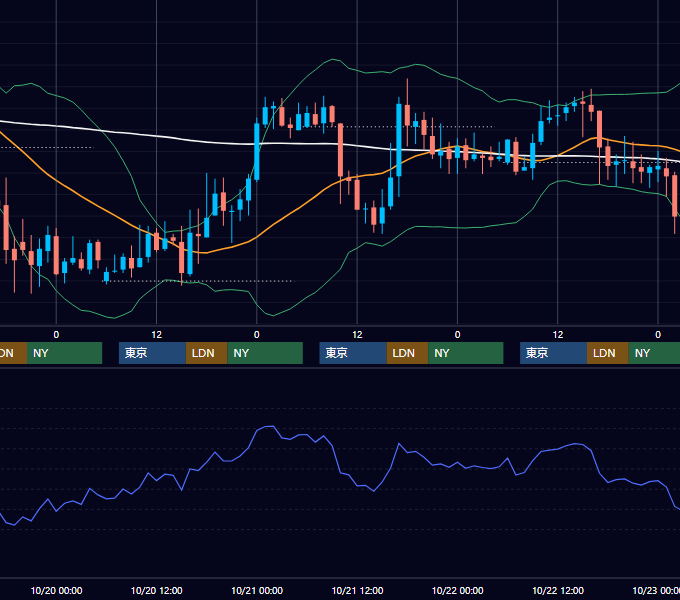This screenshot has width=680, height=600.
Task: Click the hour label 0 at the 10/21 gridline
Action: click(257, 335)
